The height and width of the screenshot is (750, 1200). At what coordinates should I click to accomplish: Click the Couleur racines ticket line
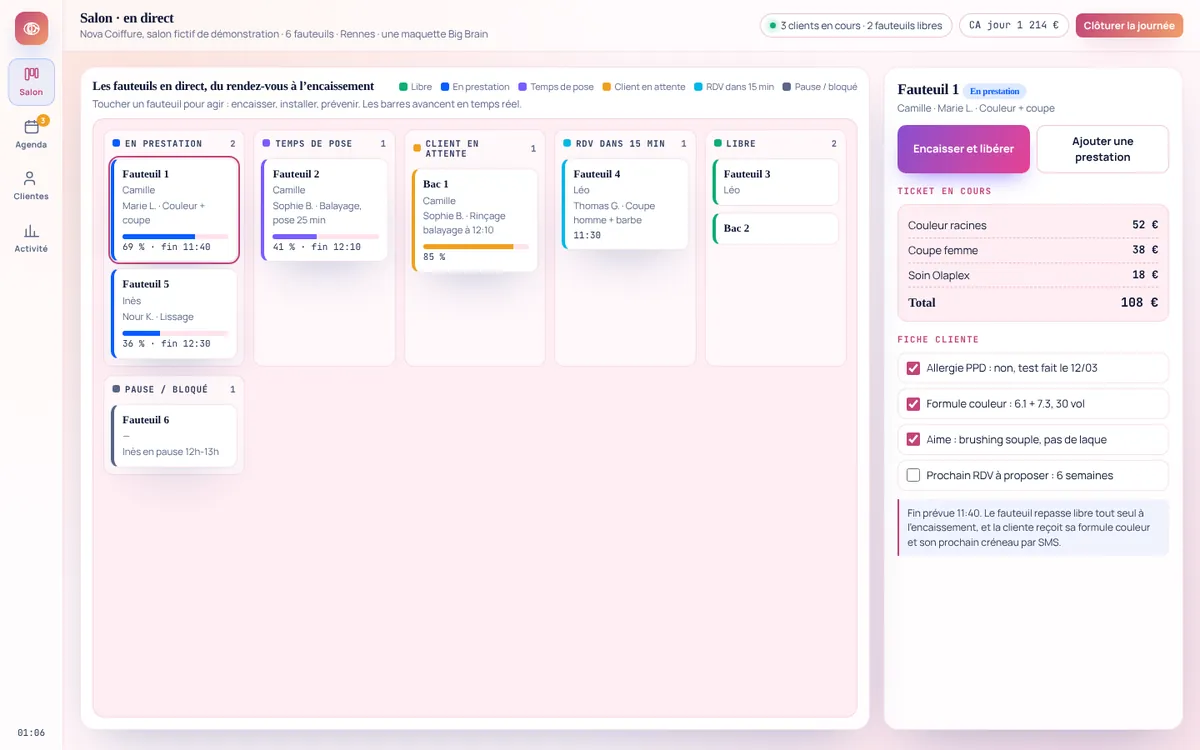click(1033, 225)
